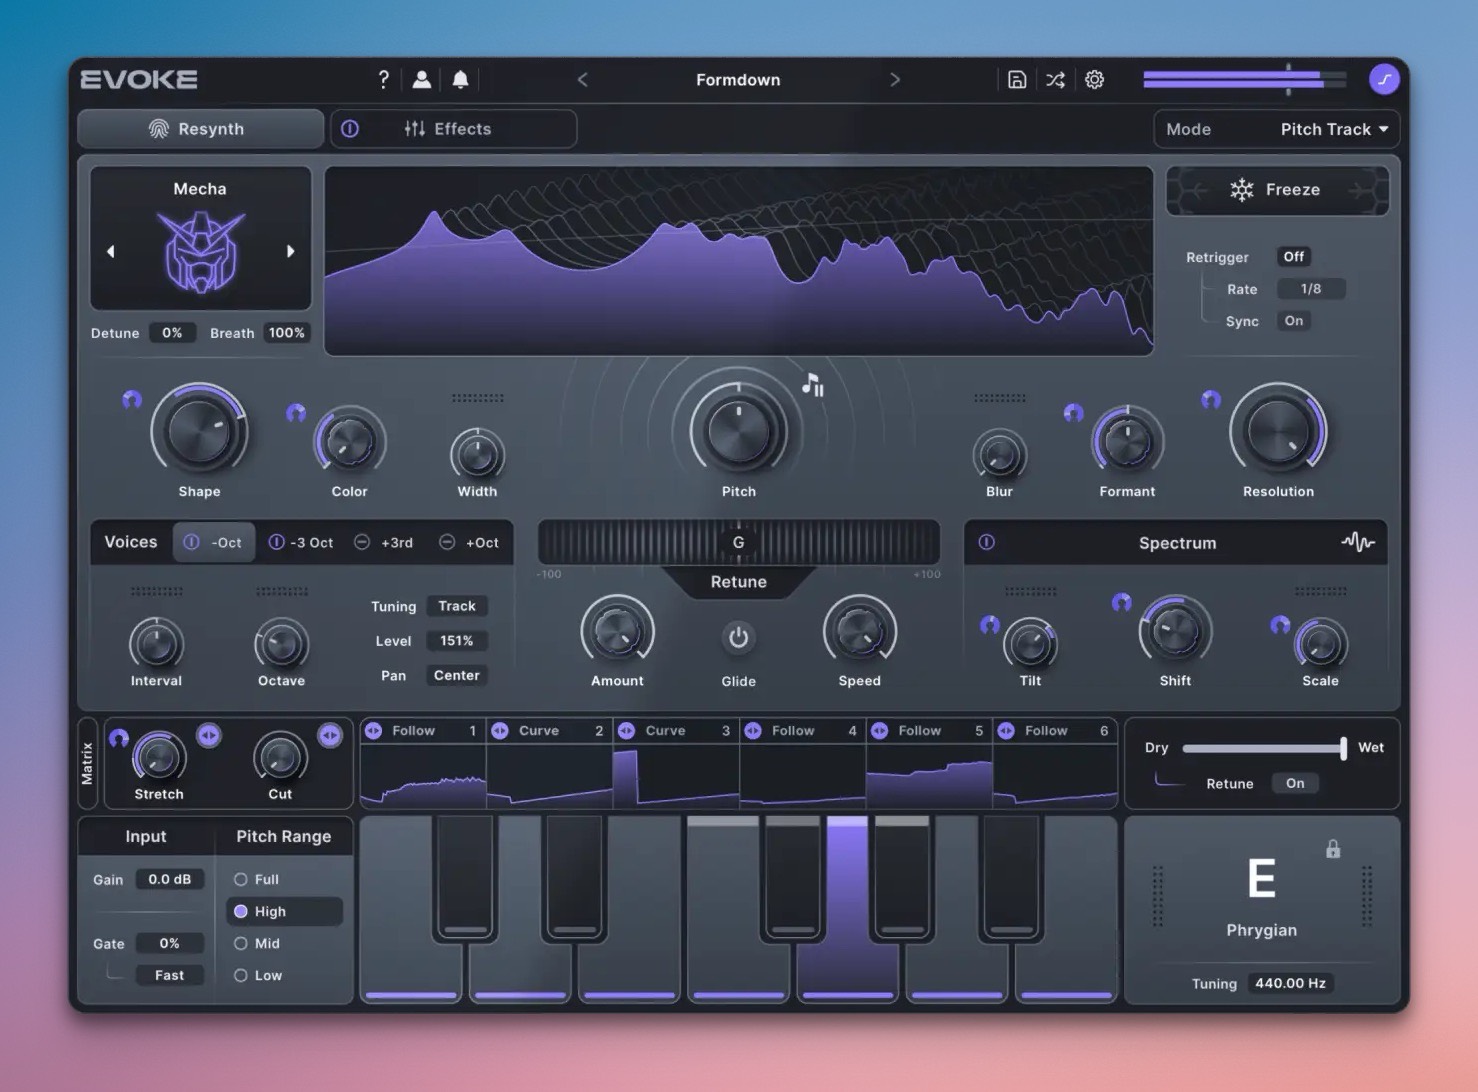Open settings gear icon
The image size is (1478, 1092).
click(x=1094, y=80)
